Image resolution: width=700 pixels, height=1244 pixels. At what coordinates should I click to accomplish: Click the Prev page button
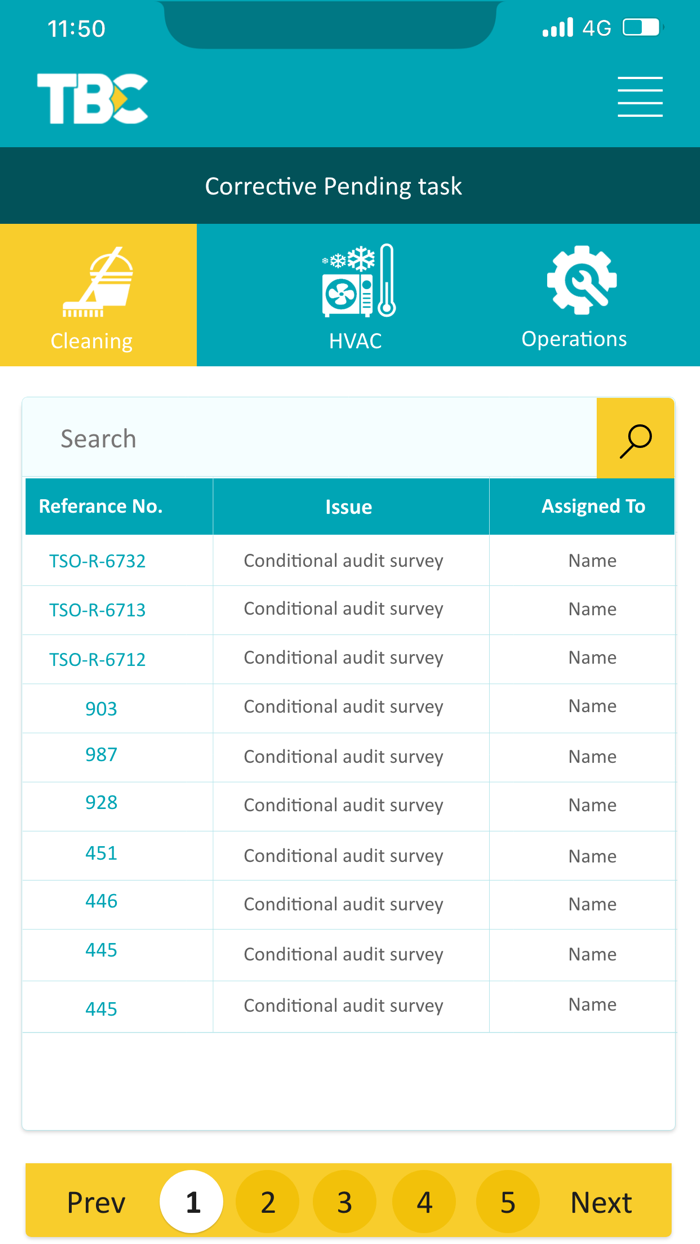pos(96,1202)
